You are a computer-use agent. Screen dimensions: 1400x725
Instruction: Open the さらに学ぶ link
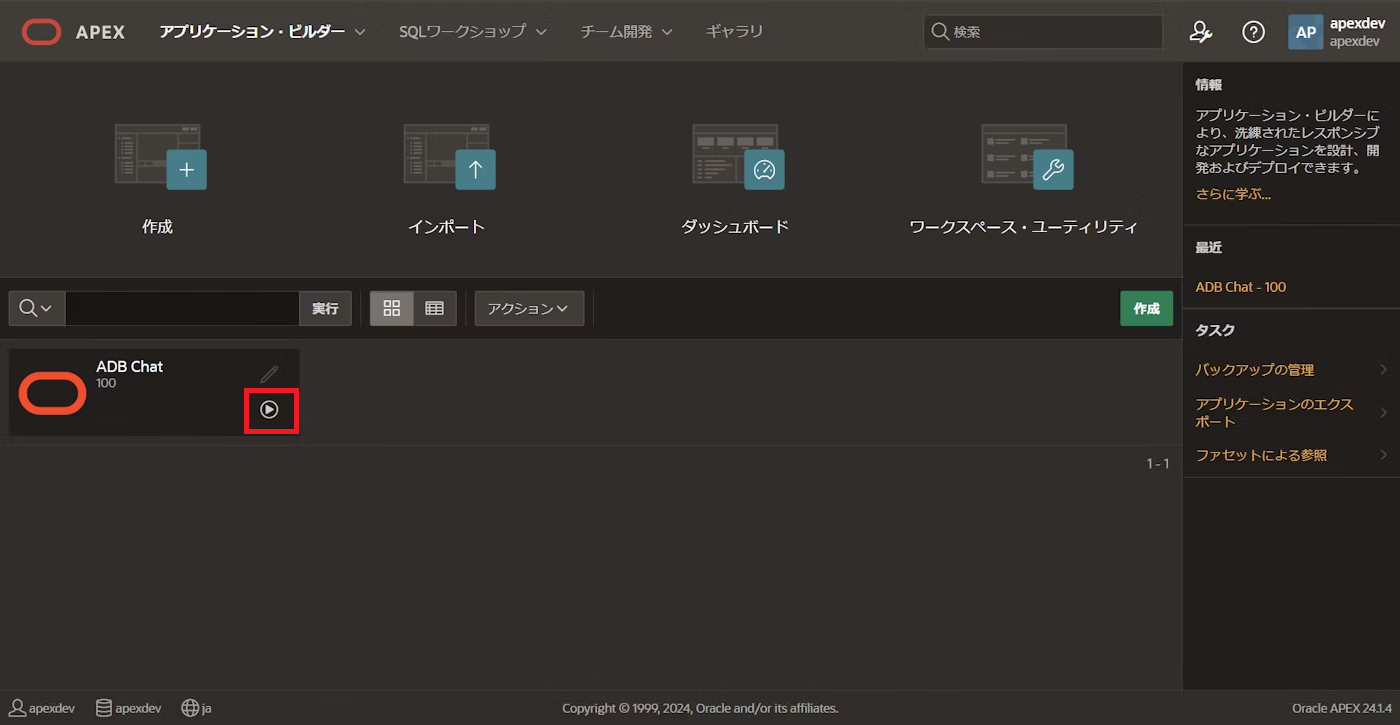(1233, 194)
